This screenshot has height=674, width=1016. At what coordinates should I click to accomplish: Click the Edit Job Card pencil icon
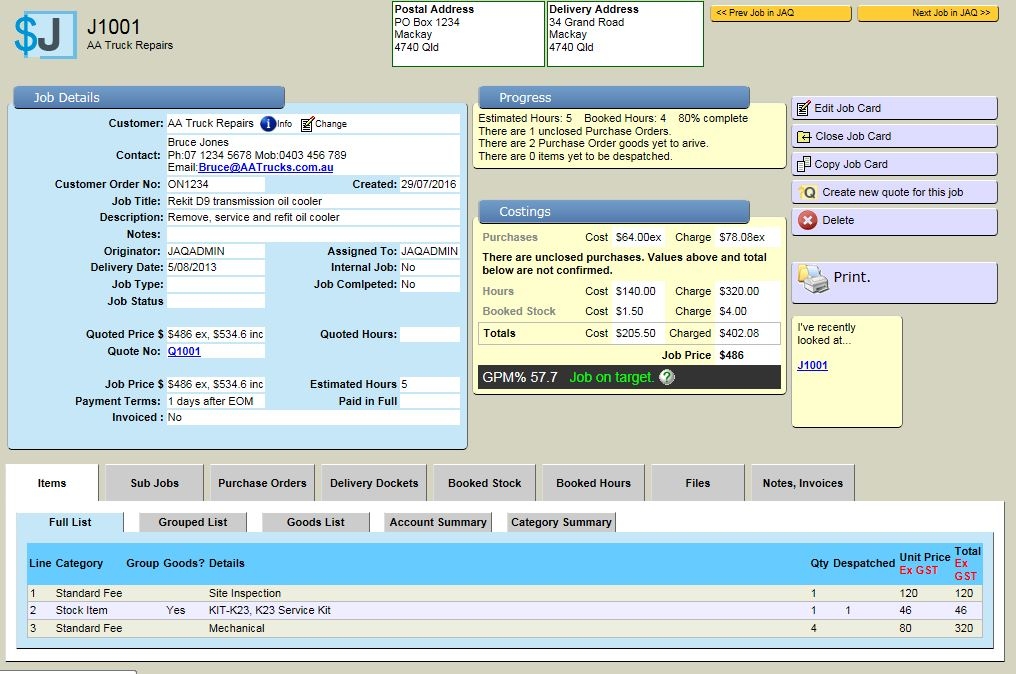(x=804, y=108)
